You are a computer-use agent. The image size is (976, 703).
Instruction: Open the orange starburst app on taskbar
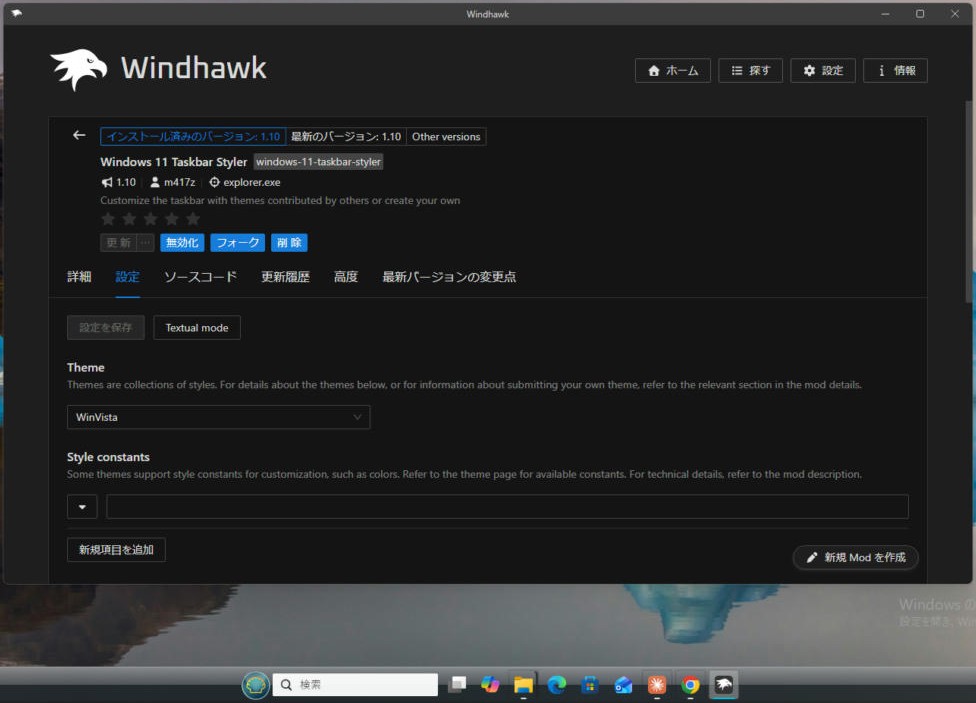pos(657,685)
